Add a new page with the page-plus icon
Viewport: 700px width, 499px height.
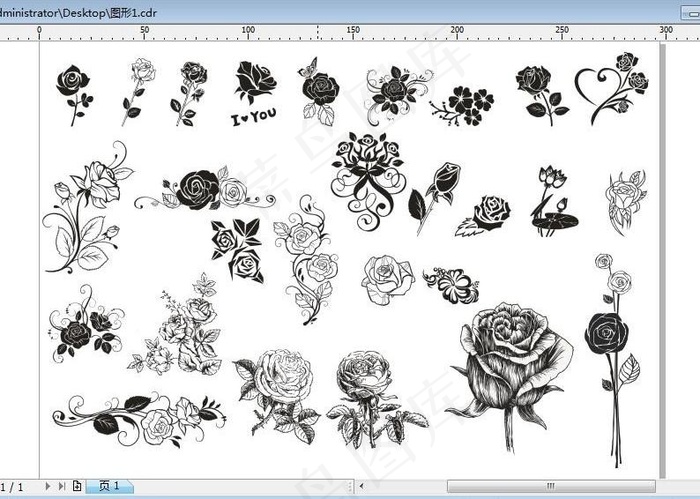coord(77,486)
